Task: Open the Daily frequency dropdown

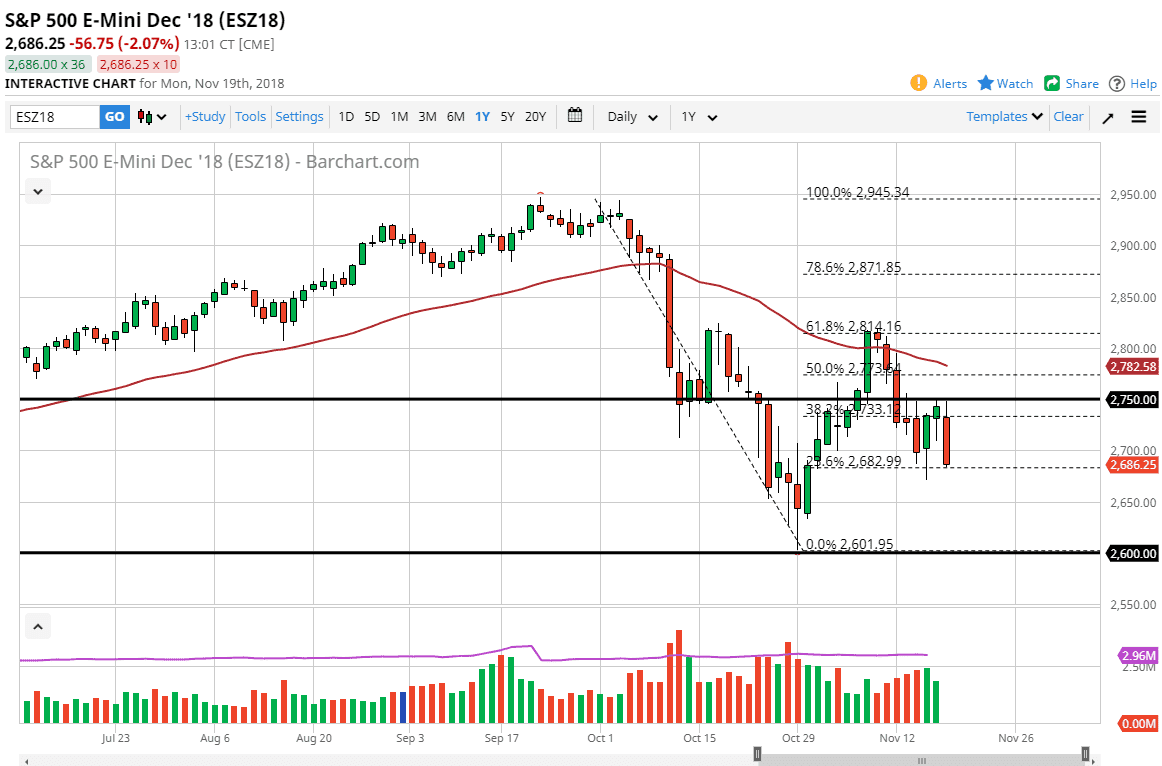Action: click(x=631, y=117)
